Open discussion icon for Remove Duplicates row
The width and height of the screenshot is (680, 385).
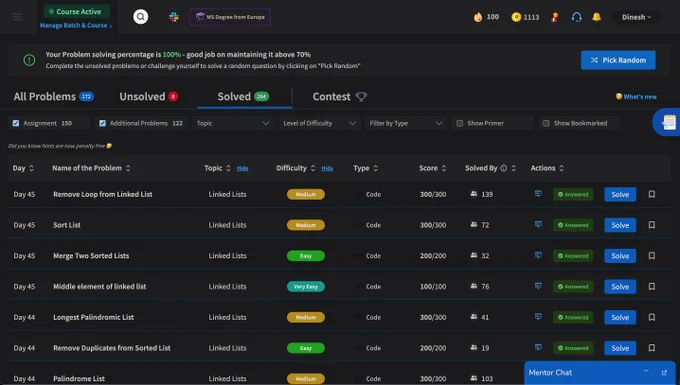(x=538, y=347)
